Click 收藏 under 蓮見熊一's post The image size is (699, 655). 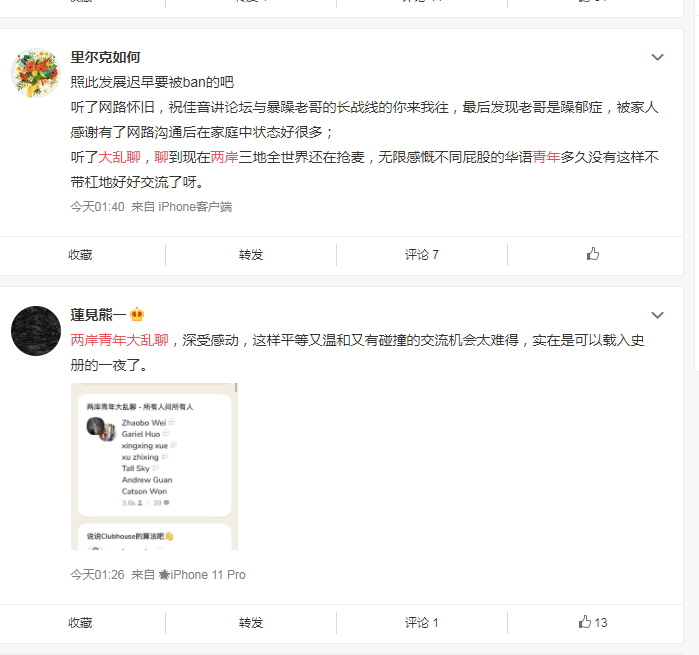pyautogui.click(x=80, y=622)
